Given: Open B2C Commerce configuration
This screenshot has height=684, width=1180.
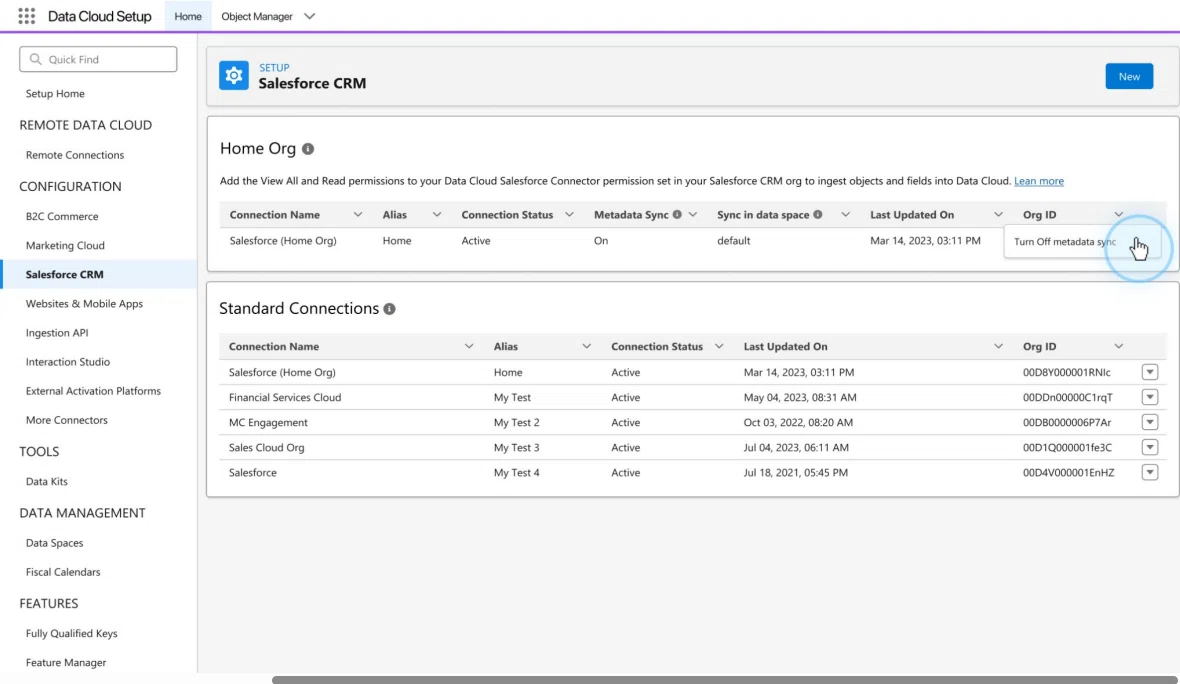Looking at the screenshot, I should click(x=62, y=216).
